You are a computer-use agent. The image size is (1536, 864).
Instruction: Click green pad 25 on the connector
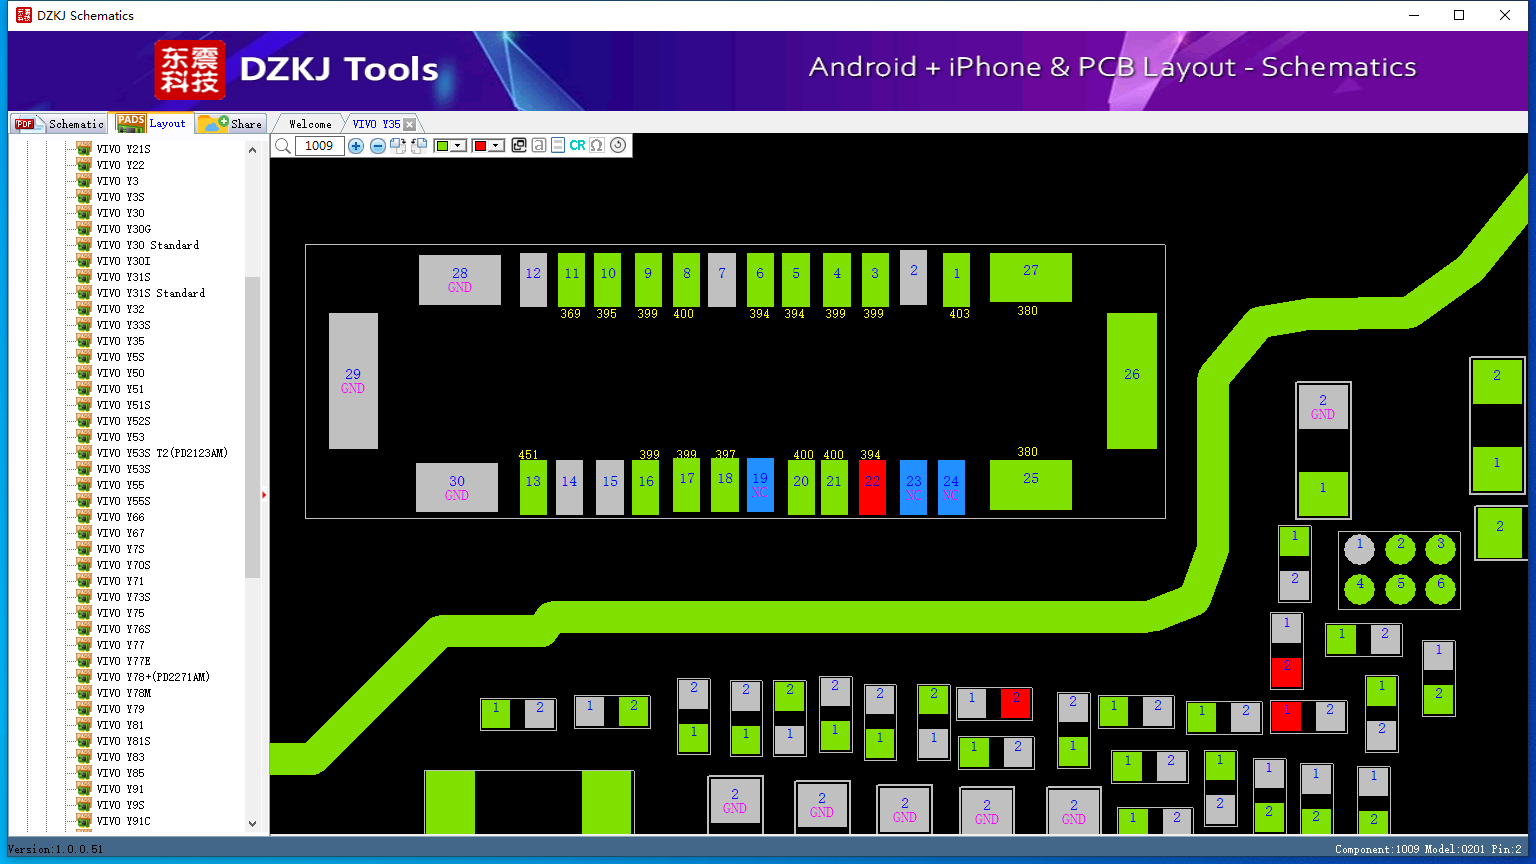1031,485
